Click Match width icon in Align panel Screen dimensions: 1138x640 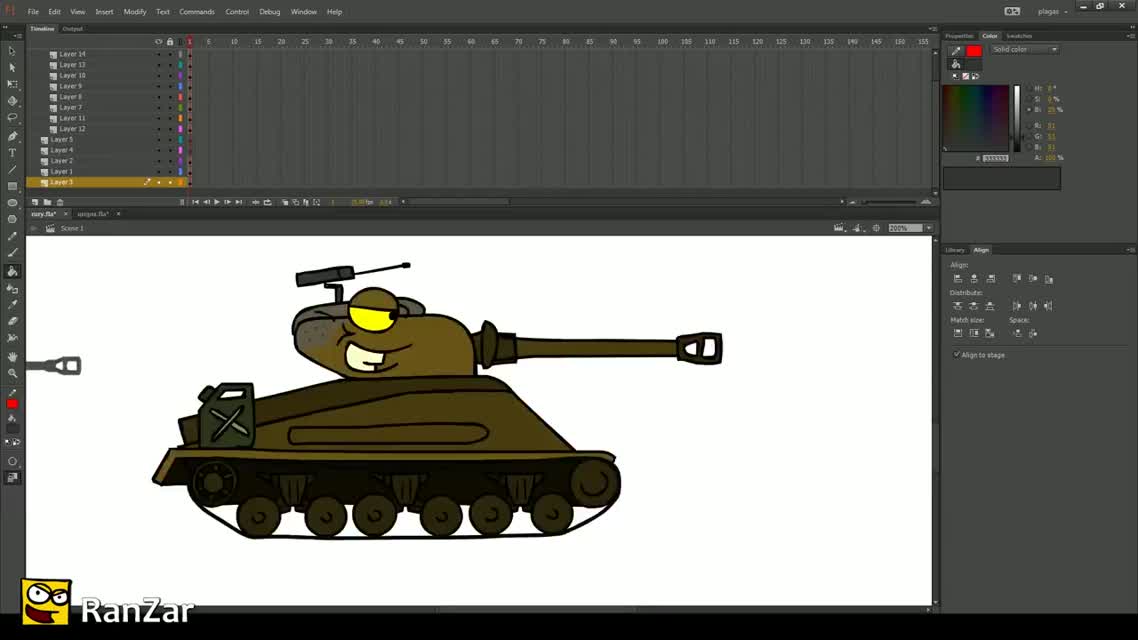(x=958, y=333)
